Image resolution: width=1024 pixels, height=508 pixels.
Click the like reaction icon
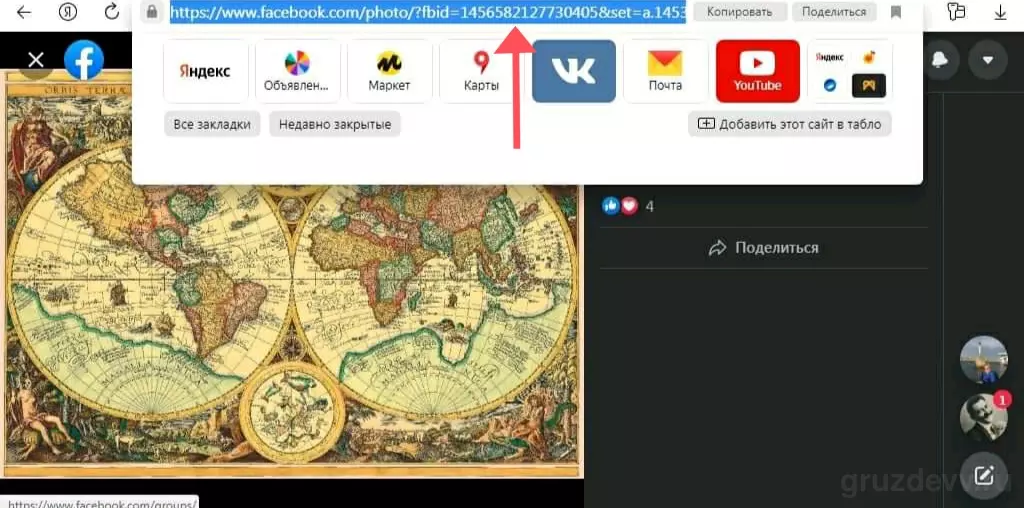pos(611,206)
